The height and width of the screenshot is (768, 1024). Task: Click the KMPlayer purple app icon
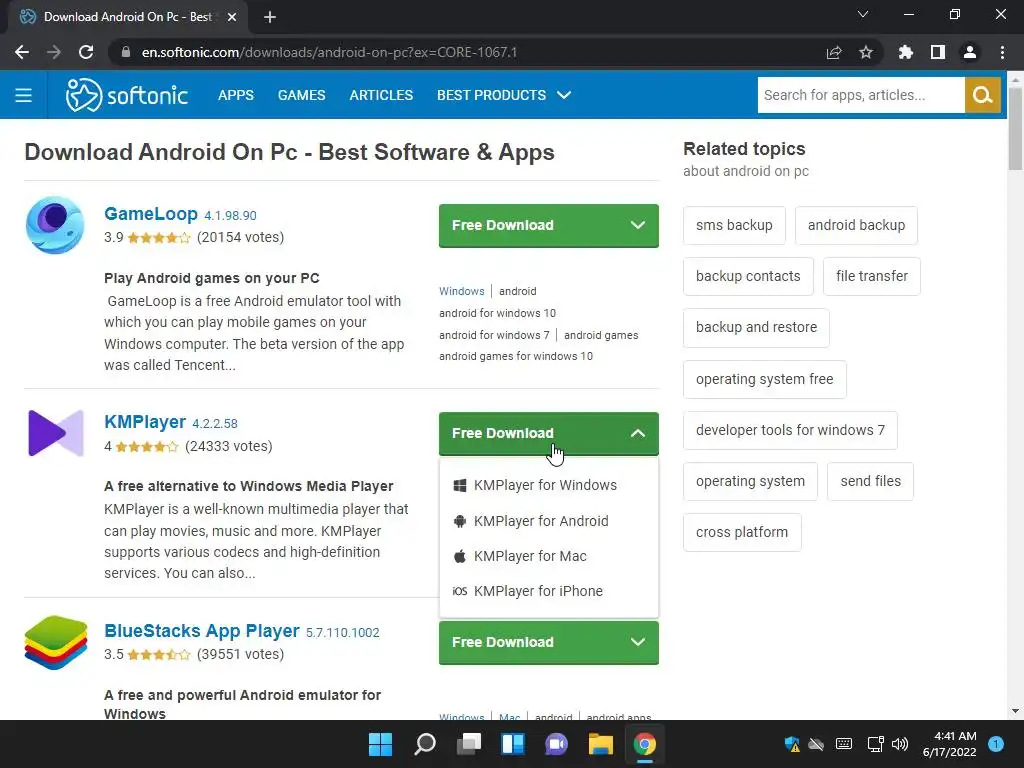56,433
